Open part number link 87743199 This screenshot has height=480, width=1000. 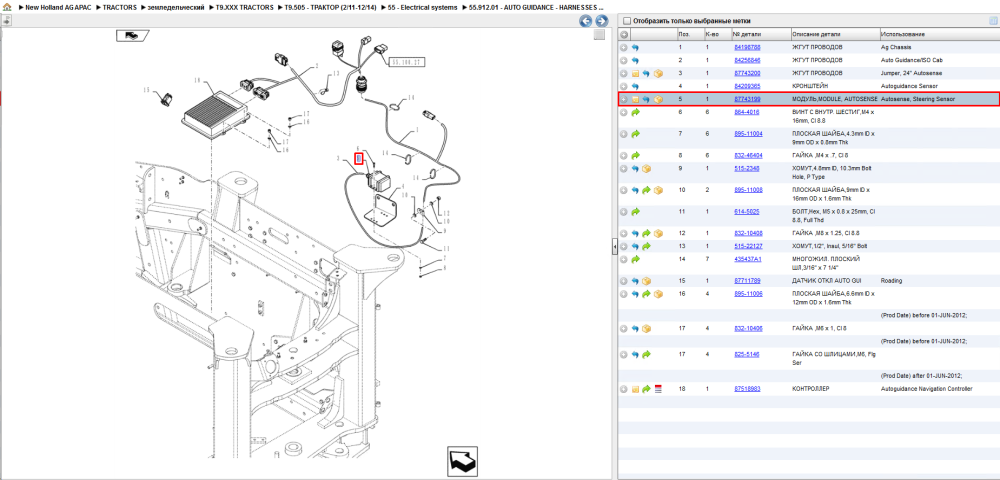pyautogui.click(x=747, y=99)
